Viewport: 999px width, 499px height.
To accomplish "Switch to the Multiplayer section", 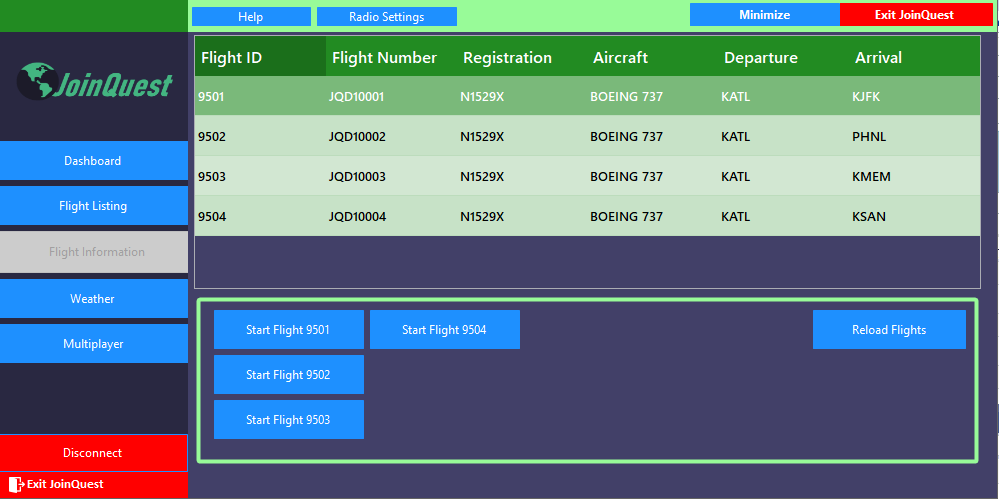I will coord(94,344).
